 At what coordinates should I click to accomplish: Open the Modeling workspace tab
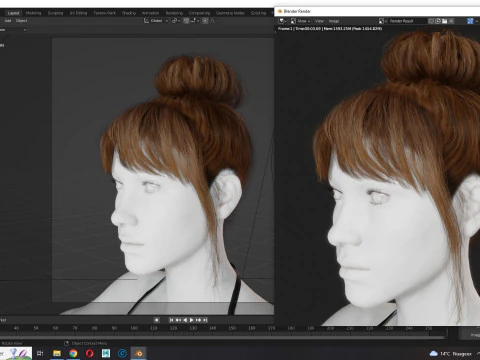click(33, 13)
